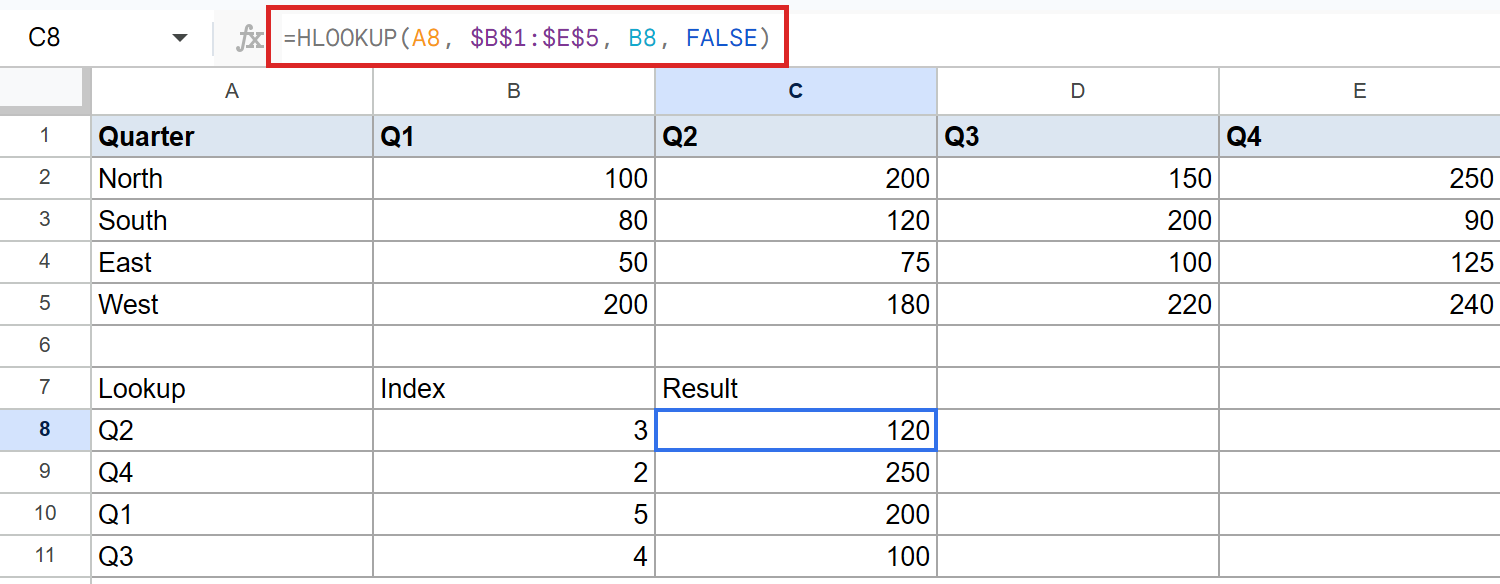
Task: Select column E header
Action: [1360, 91]
